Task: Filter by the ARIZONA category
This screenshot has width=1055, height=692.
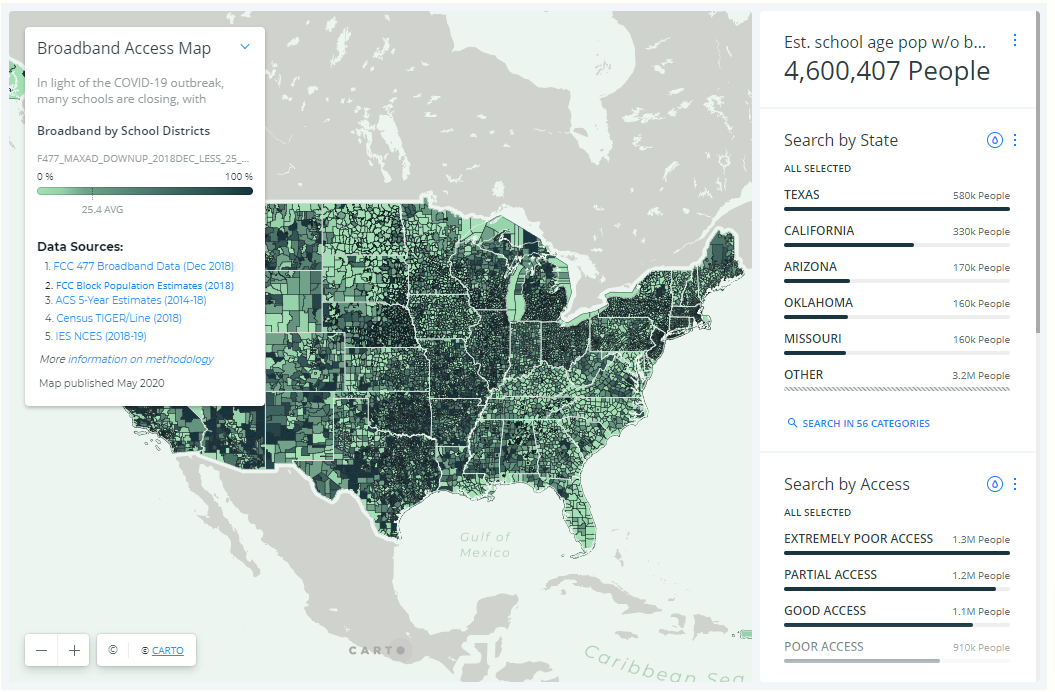Action: pos(897,271)
